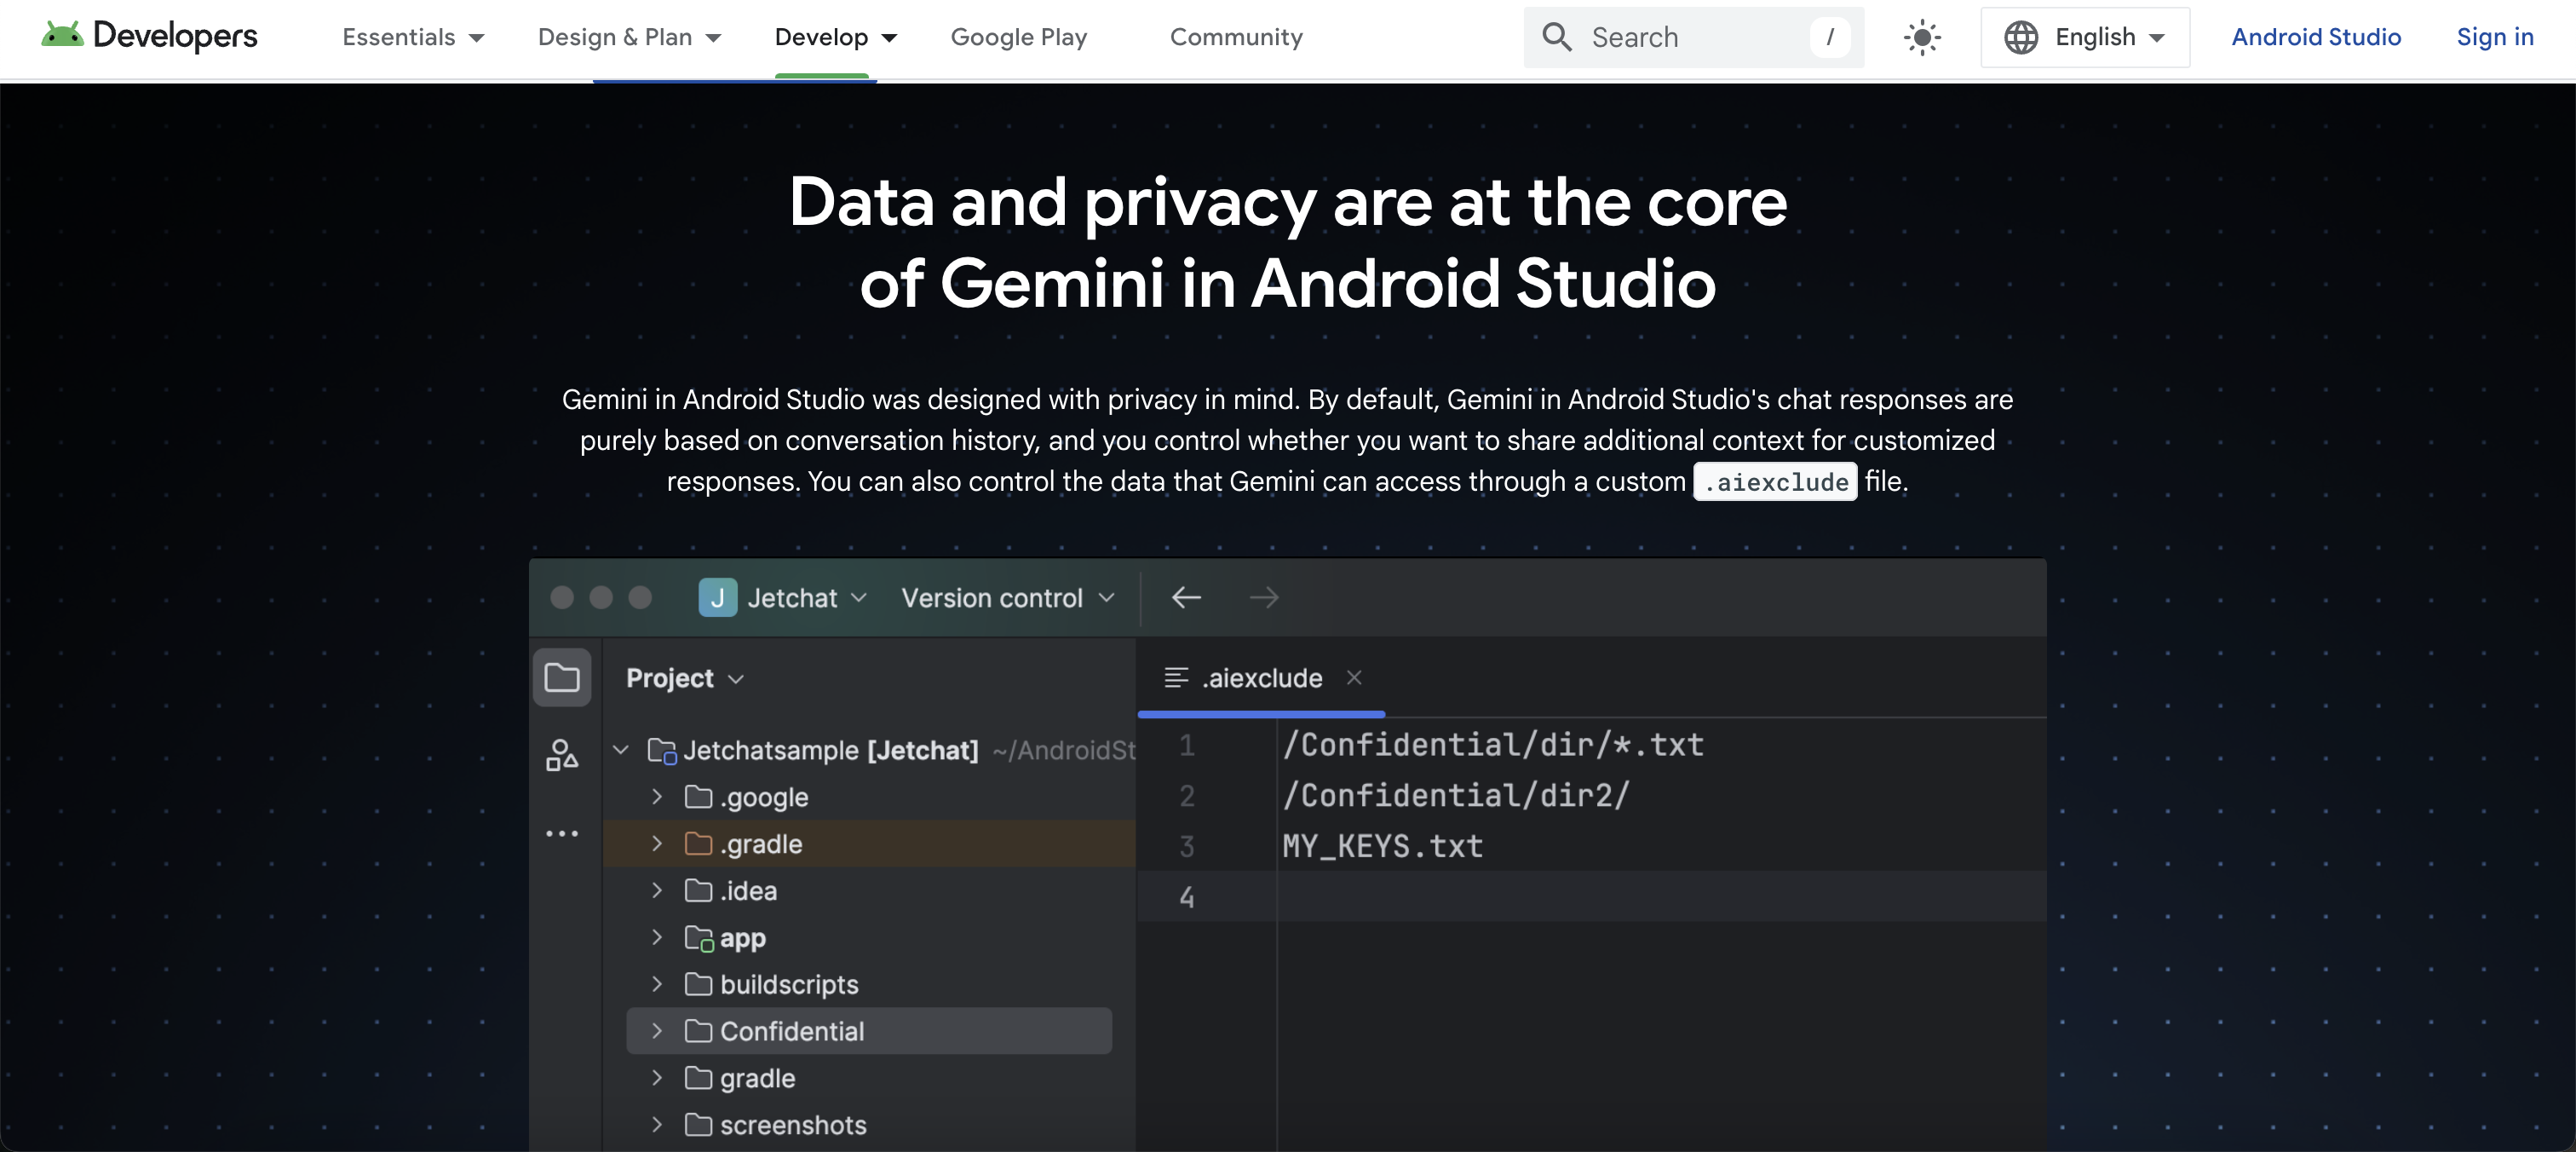This screenshot has width=2576, height=1152.
Task: Select the 'screenshots' tree row label
Action: coord(793,1125)
